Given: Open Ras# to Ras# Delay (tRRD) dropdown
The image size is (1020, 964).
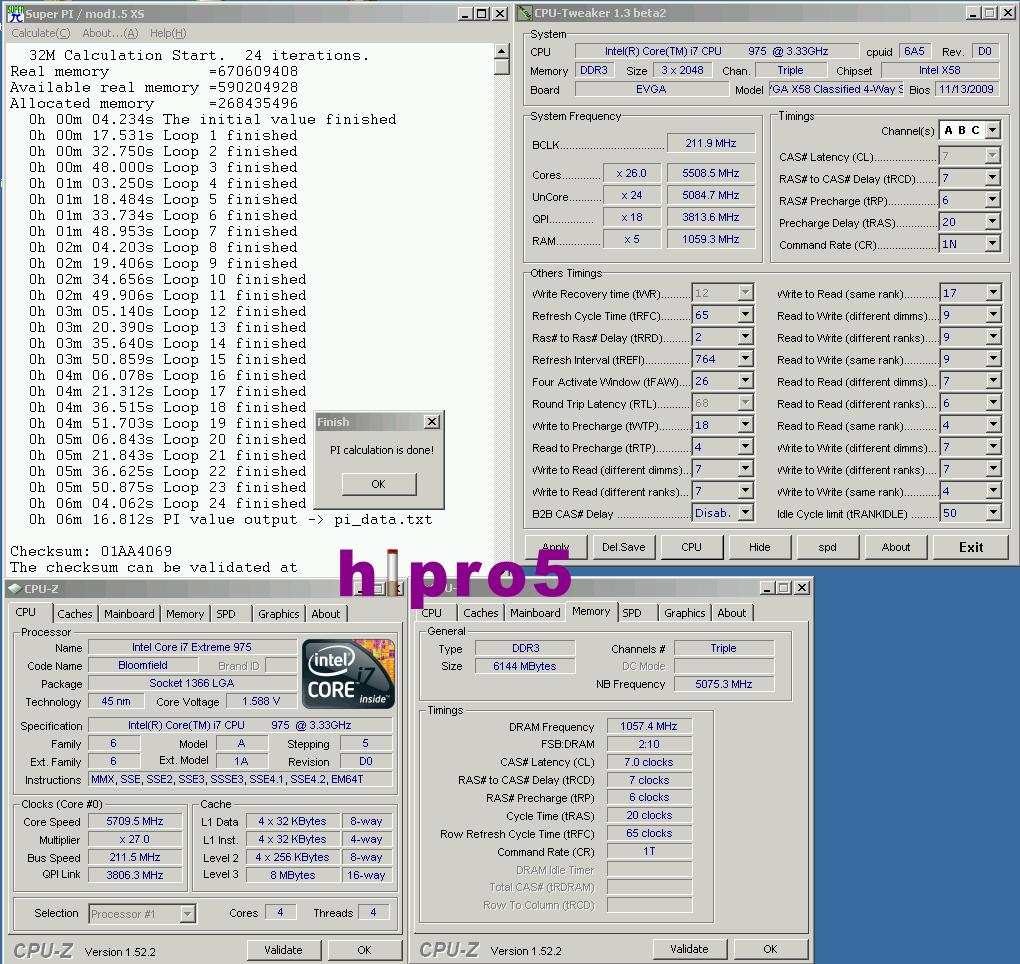Looking at the screenshot, I should [746, 337].
